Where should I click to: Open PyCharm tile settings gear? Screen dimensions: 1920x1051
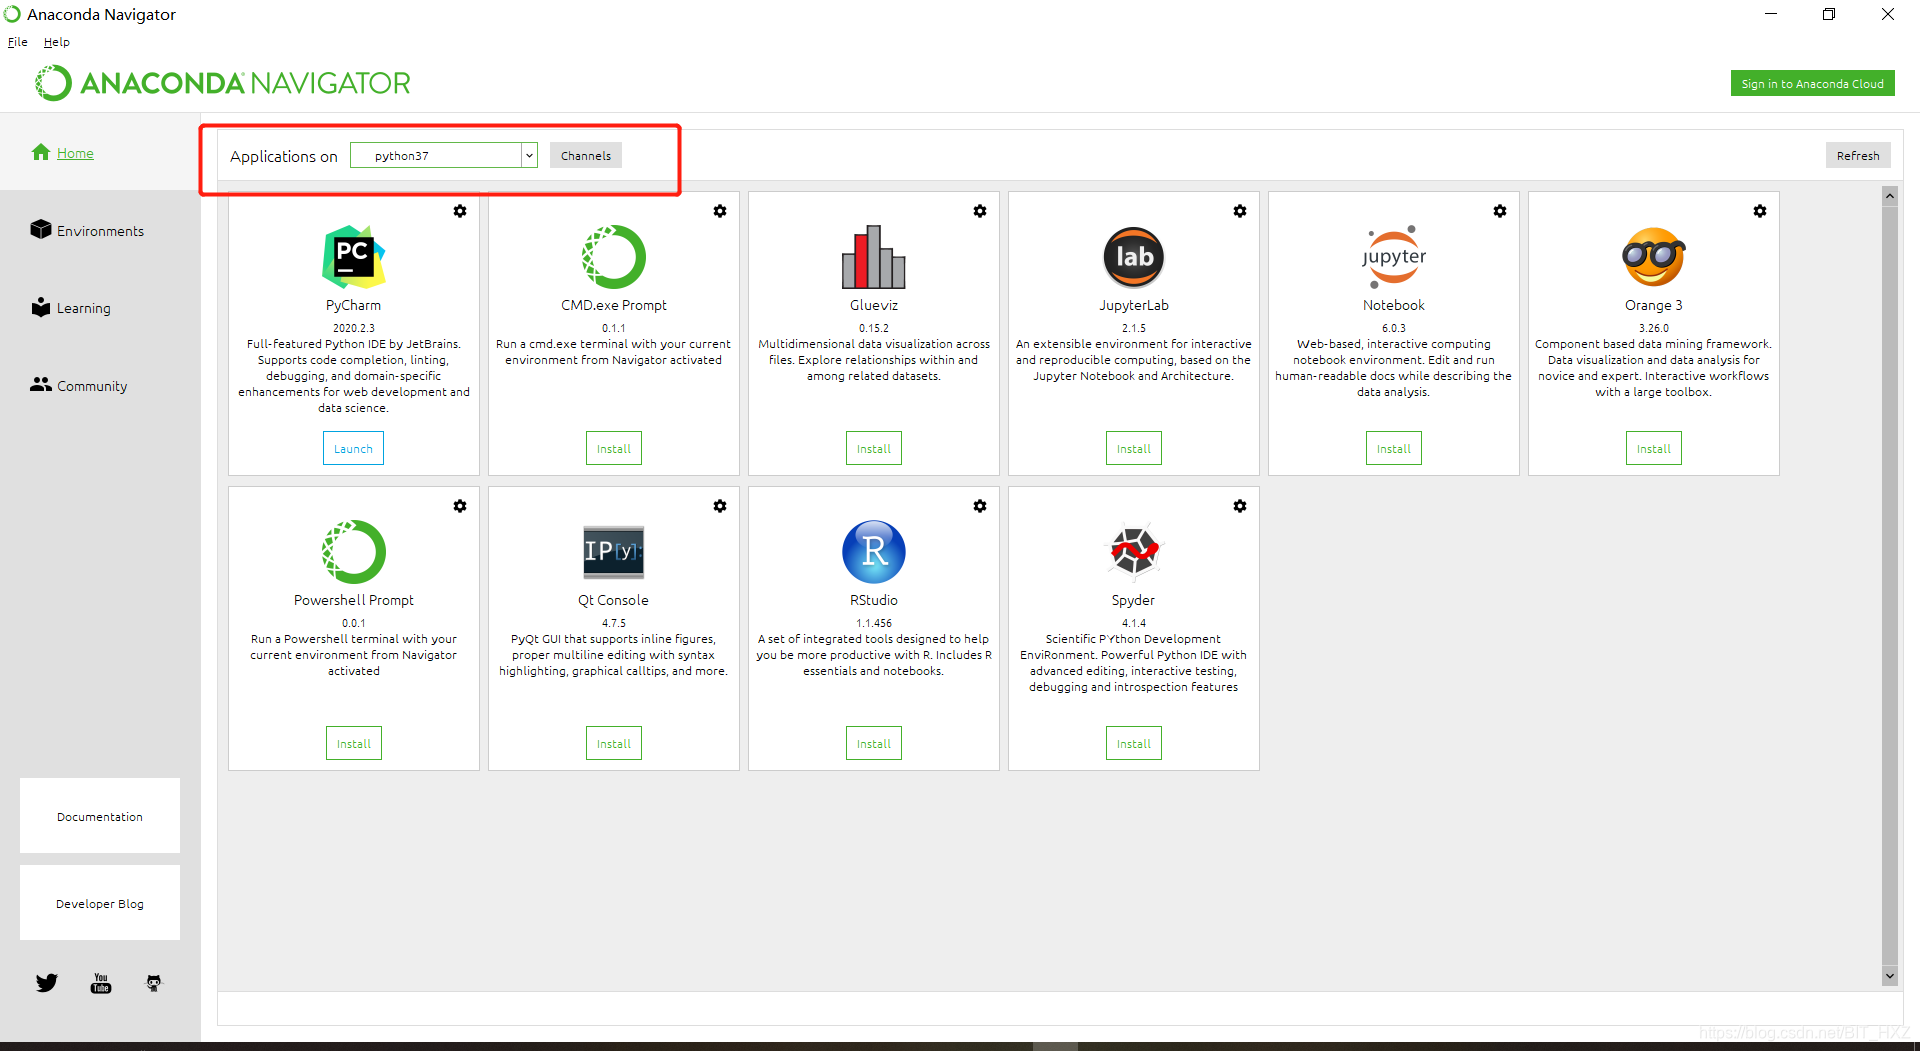point(460,211)
